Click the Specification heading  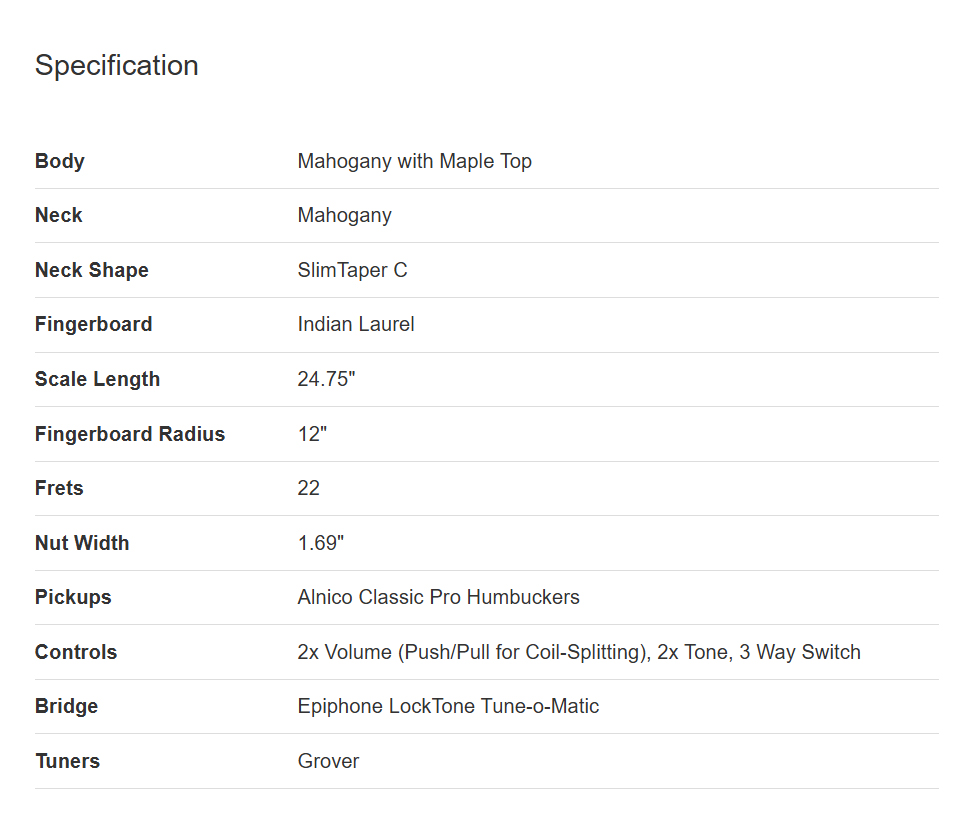click(116, 66)
